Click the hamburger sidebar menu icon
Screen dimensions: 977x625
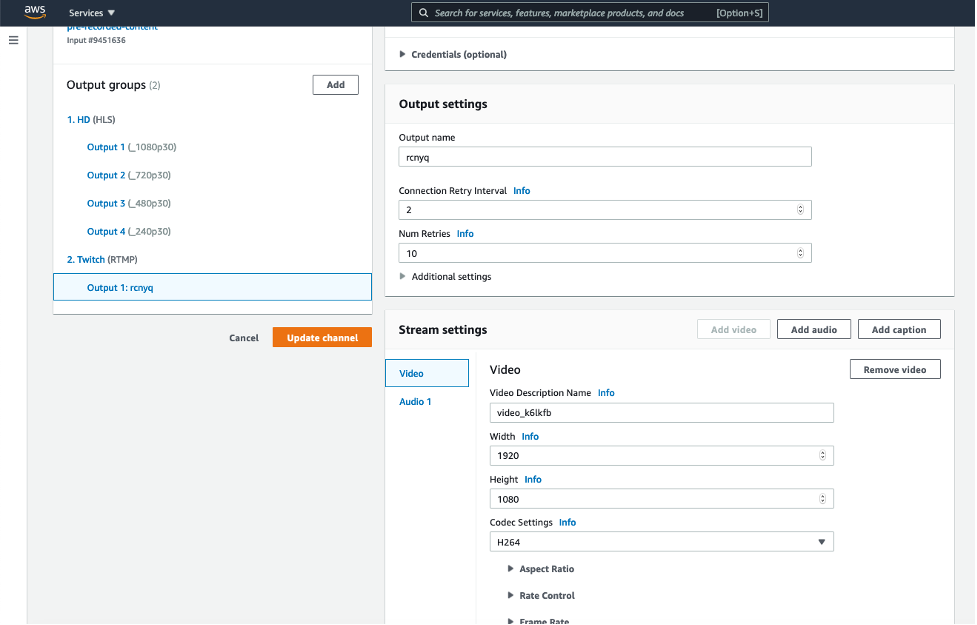pyautogui.click(x=13, y=40)
